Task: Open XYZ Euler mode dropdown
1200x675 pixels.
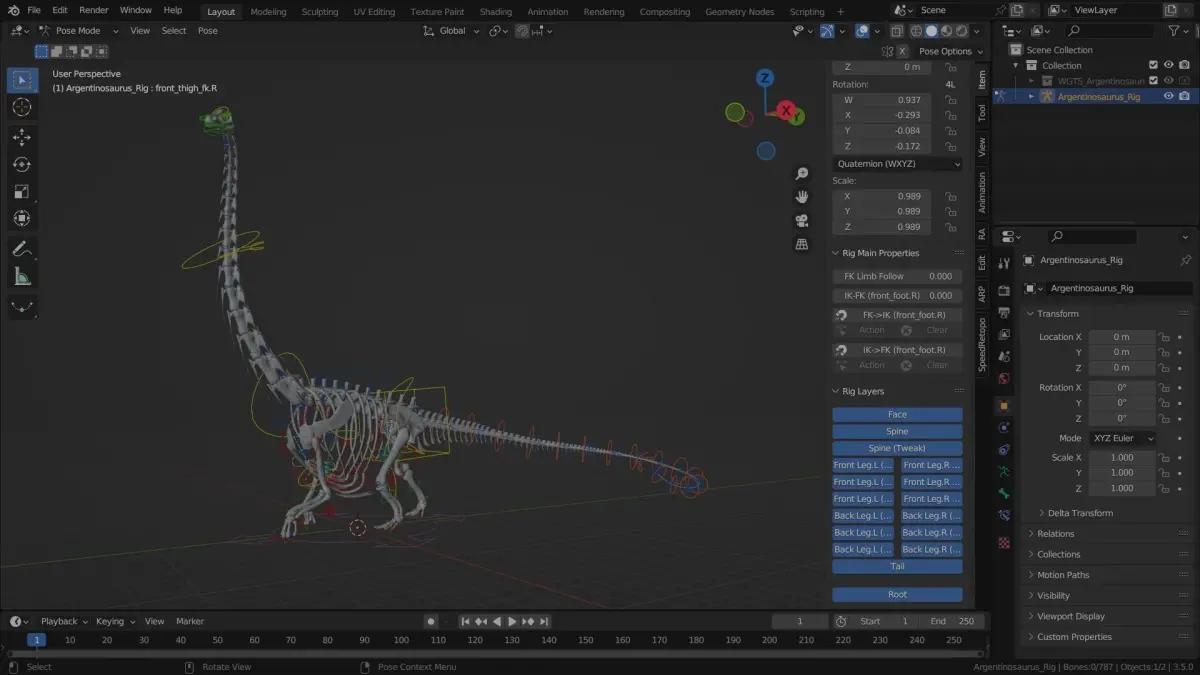Action: (1121, 438)
